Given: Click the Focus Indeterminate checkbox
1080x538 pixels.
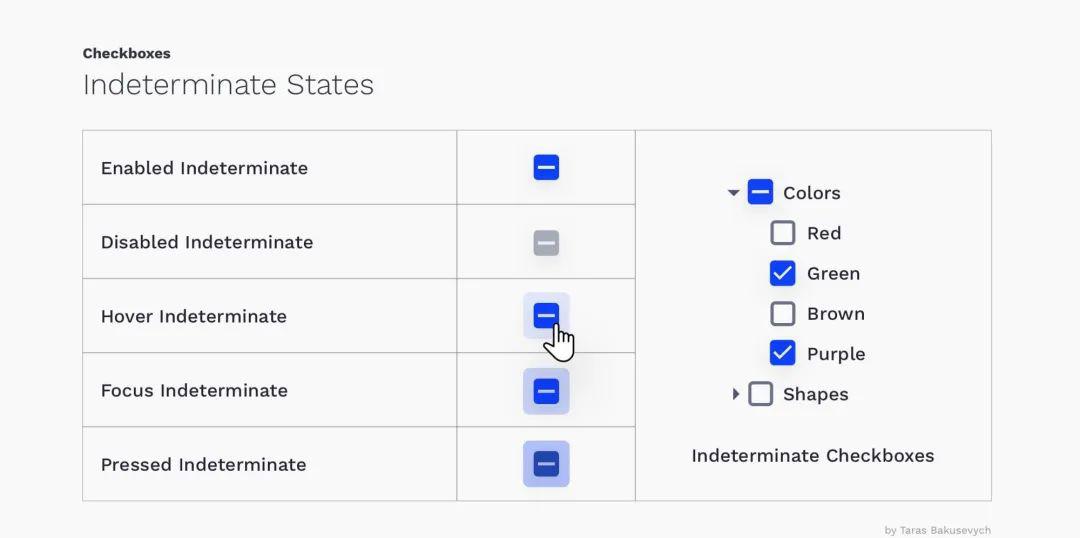Looking at the screenshot, I should click(546, 391).
